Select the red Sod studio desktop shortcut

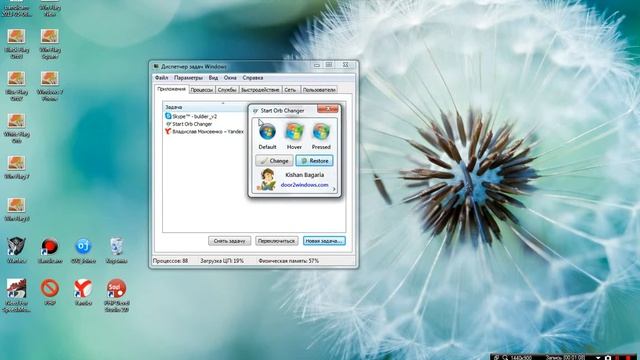point(116,296)
